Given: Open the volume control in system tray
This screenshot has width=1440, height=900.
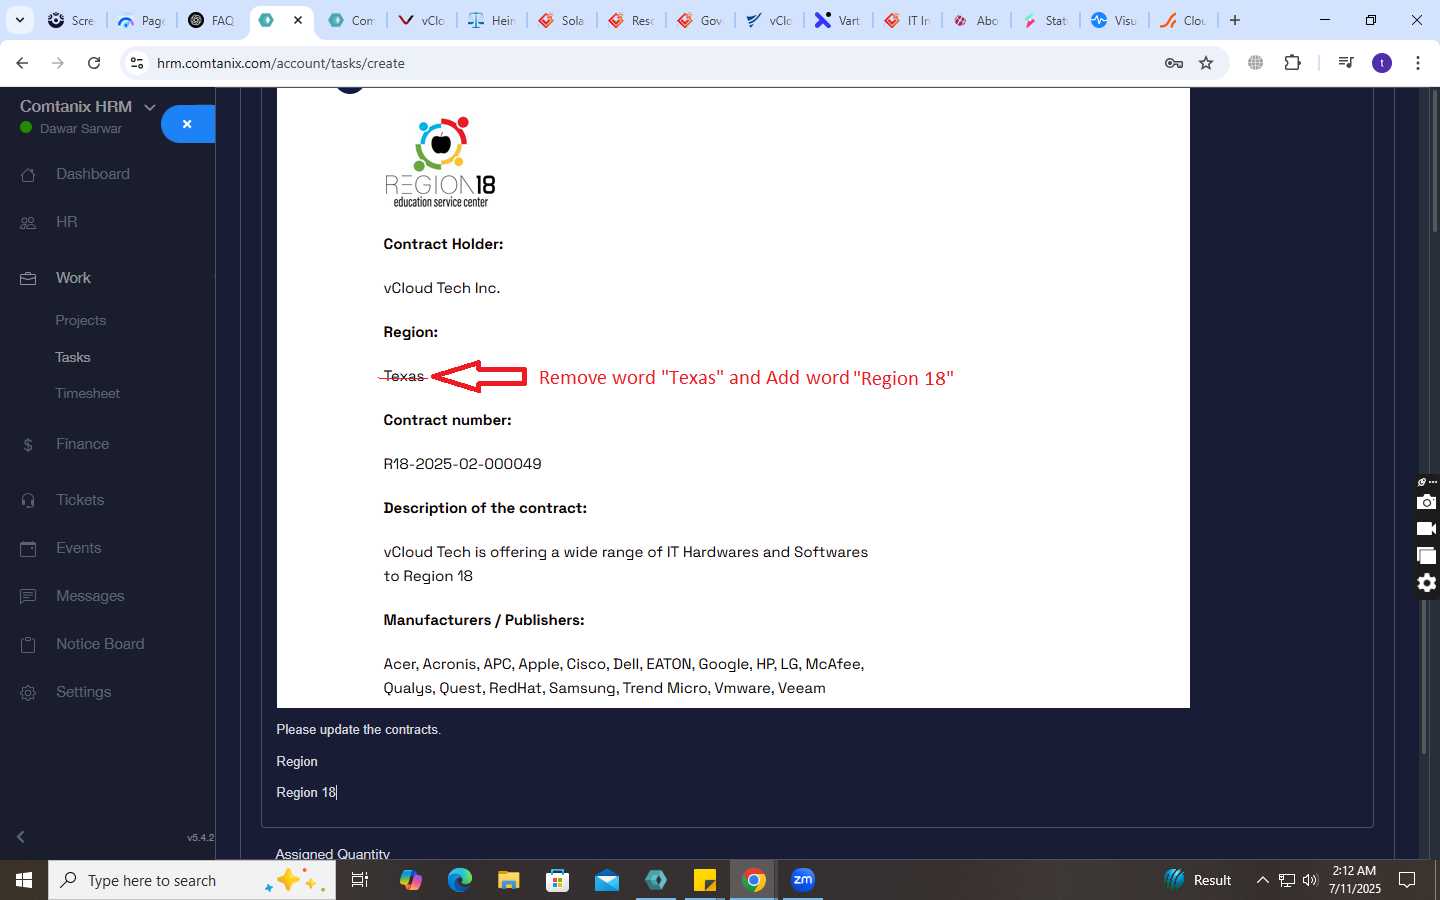Looking at the screenshot, I should (x=1310, y=880).
